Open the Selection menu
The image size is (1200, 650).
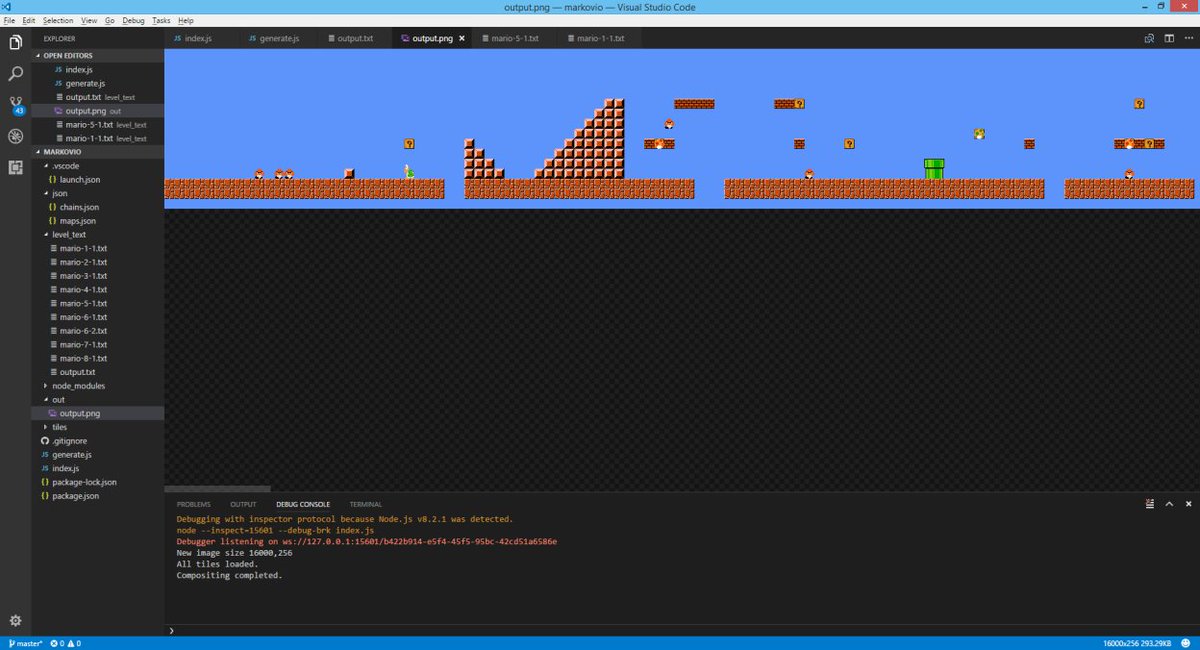tap(58, 20)
